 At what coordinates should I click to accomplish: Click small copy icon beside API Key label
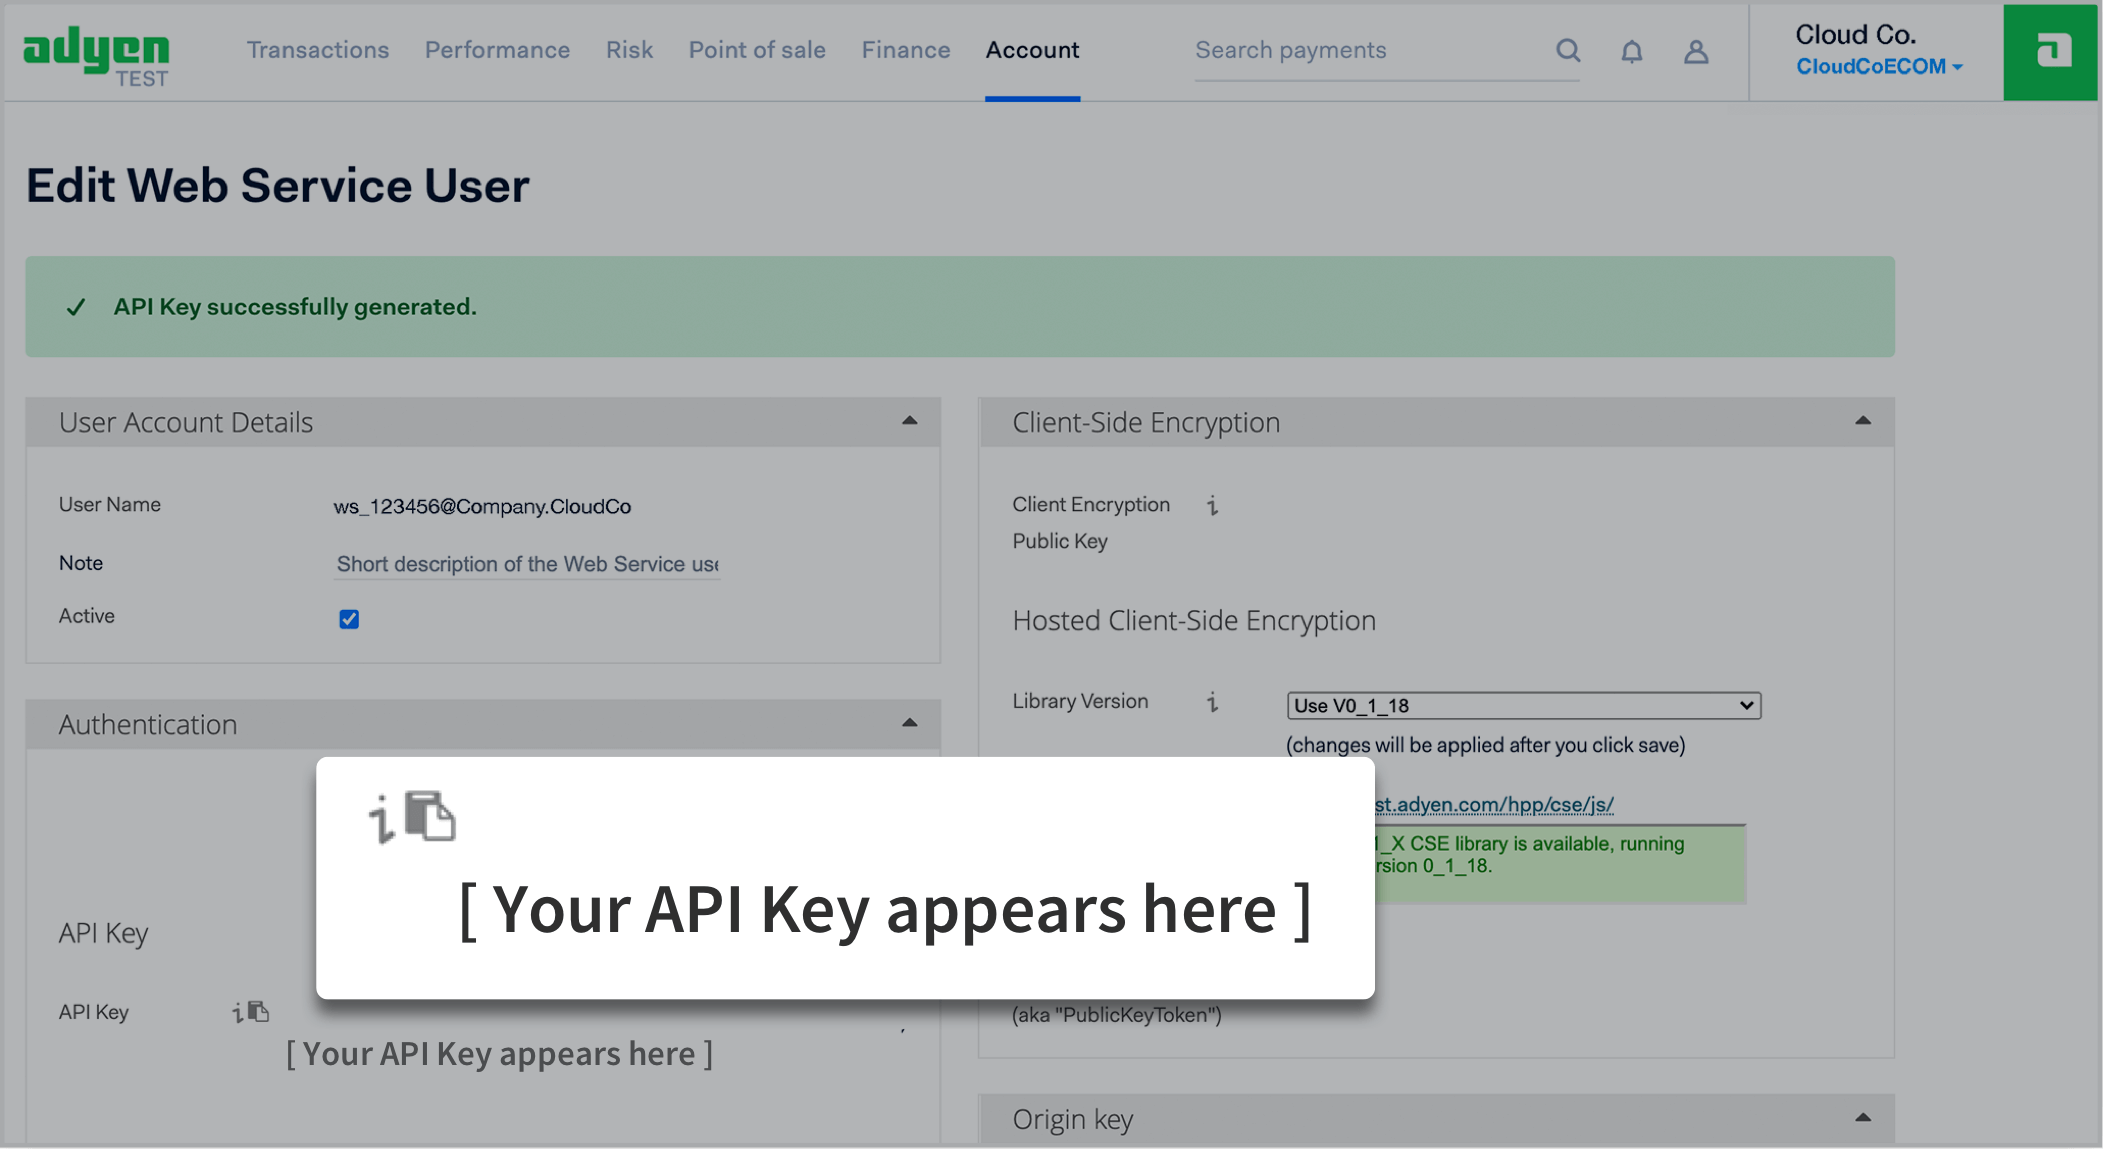(x=259, y=1012)
